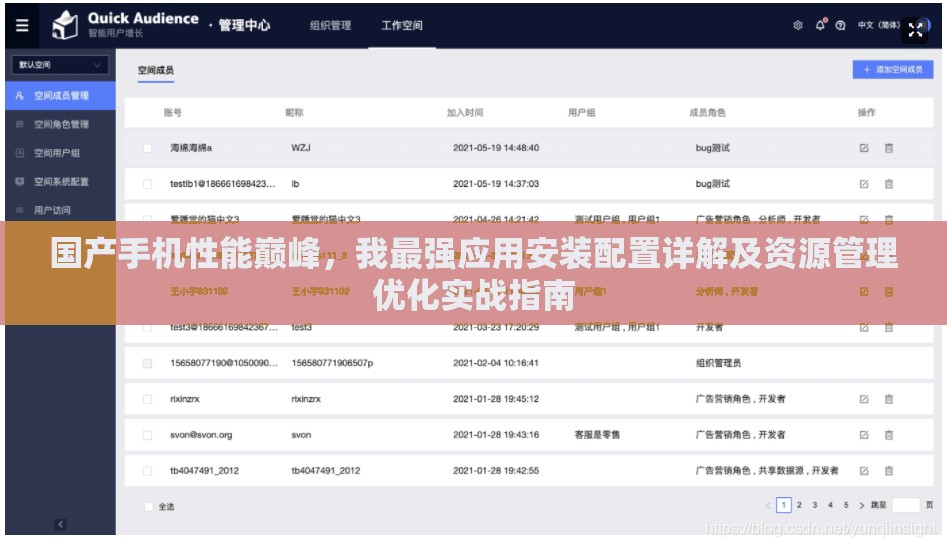
Task: Select the 15658077190@1050090 row checkbox
Action: tap(147, 363)
